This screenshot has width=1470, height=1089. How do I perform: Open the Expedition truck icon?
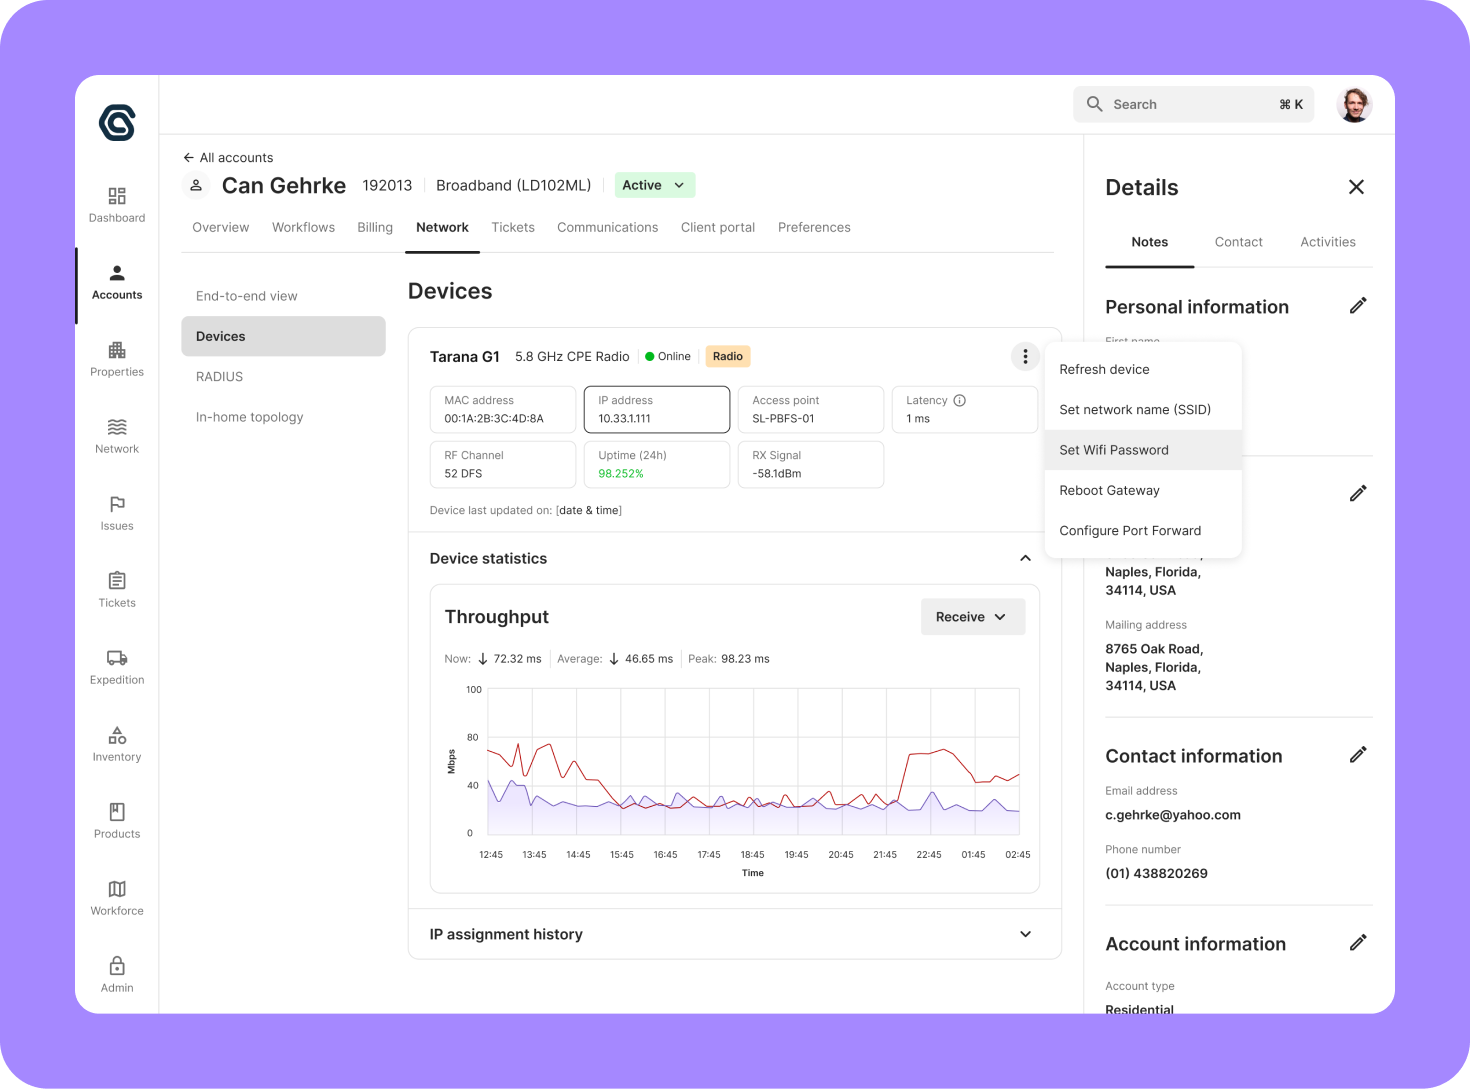[117, 658]
